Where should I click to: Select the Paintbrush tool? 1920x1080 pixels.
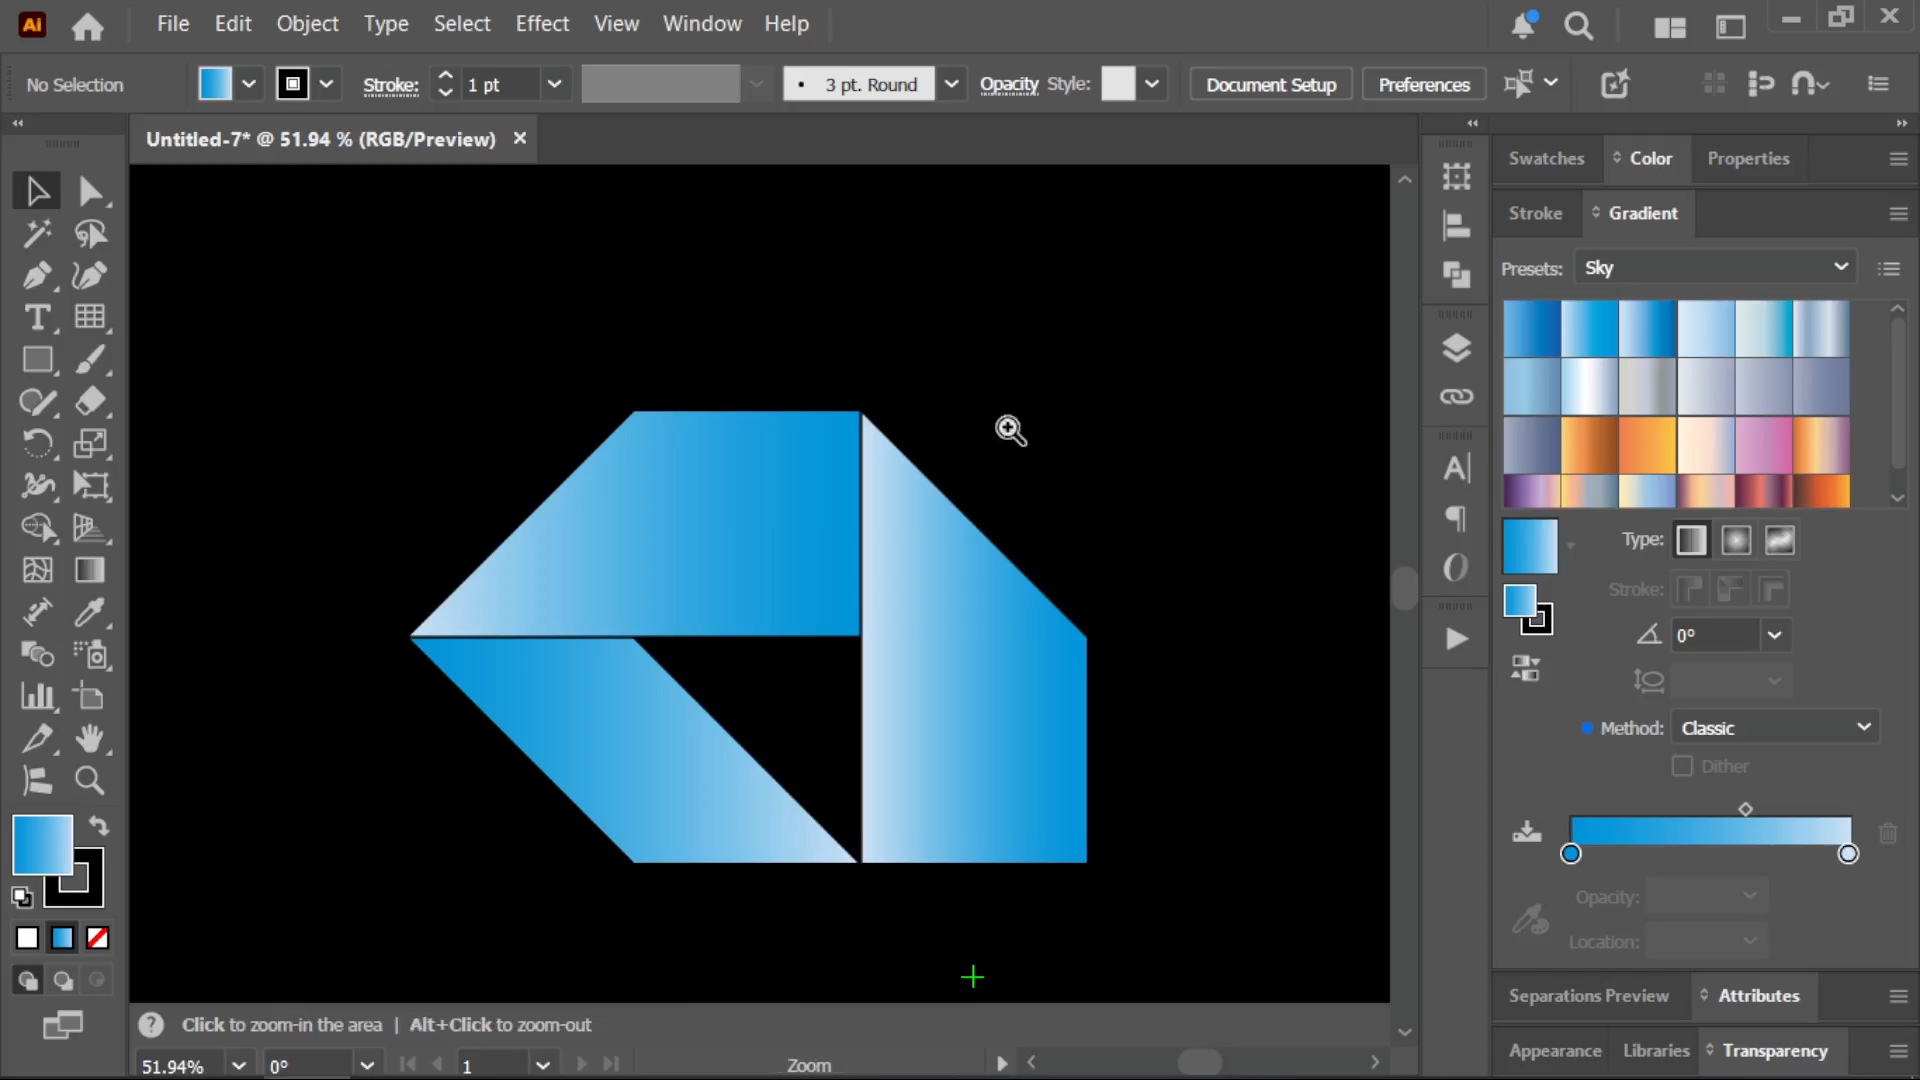[90, 360]
